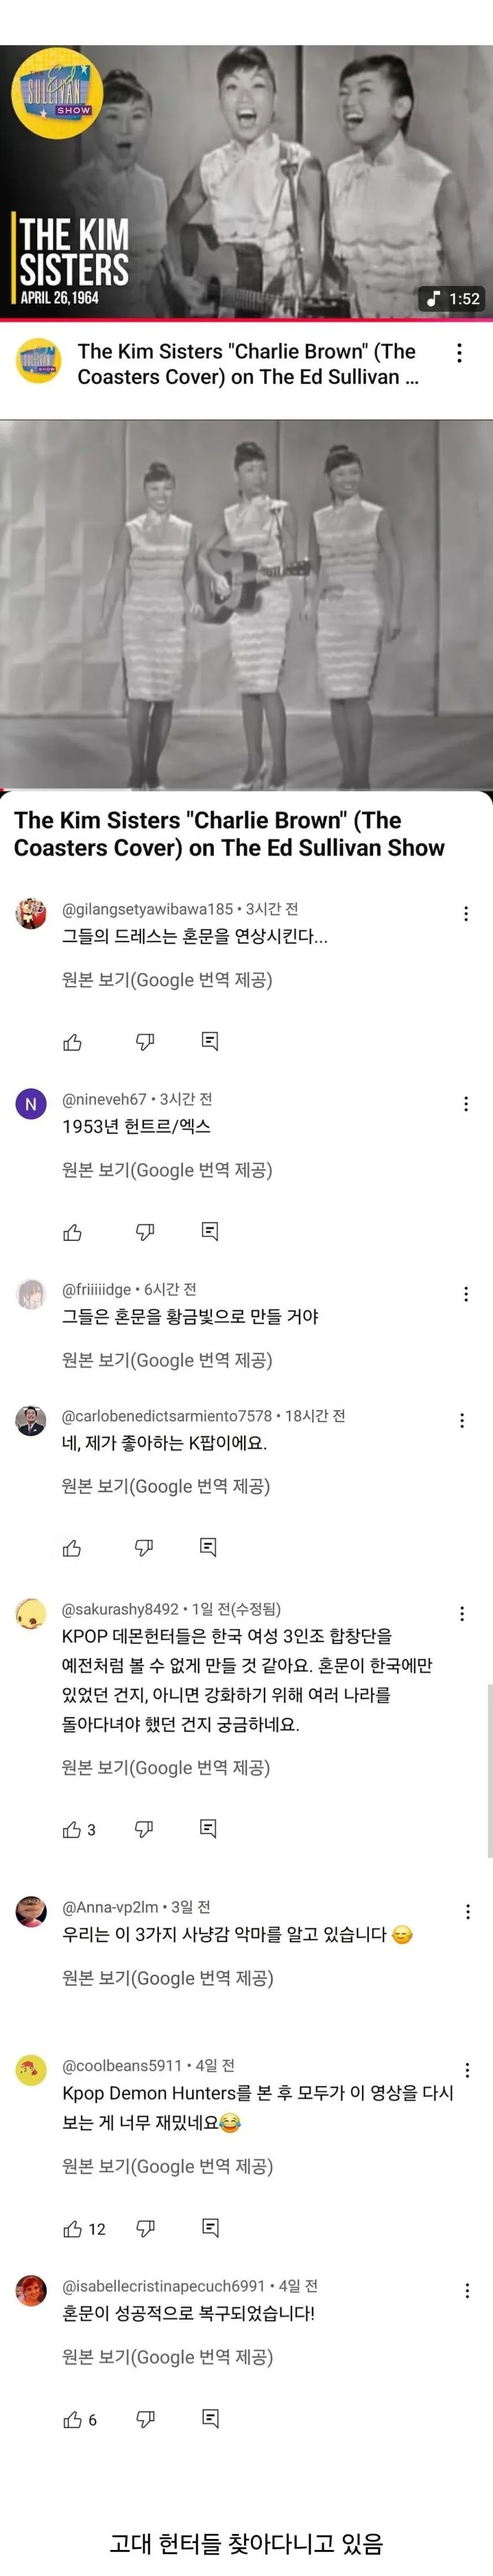Like the comment by @coolbeans5911
The width and height of the screenshot is (493, 2576).
[x=73, y=2229]
